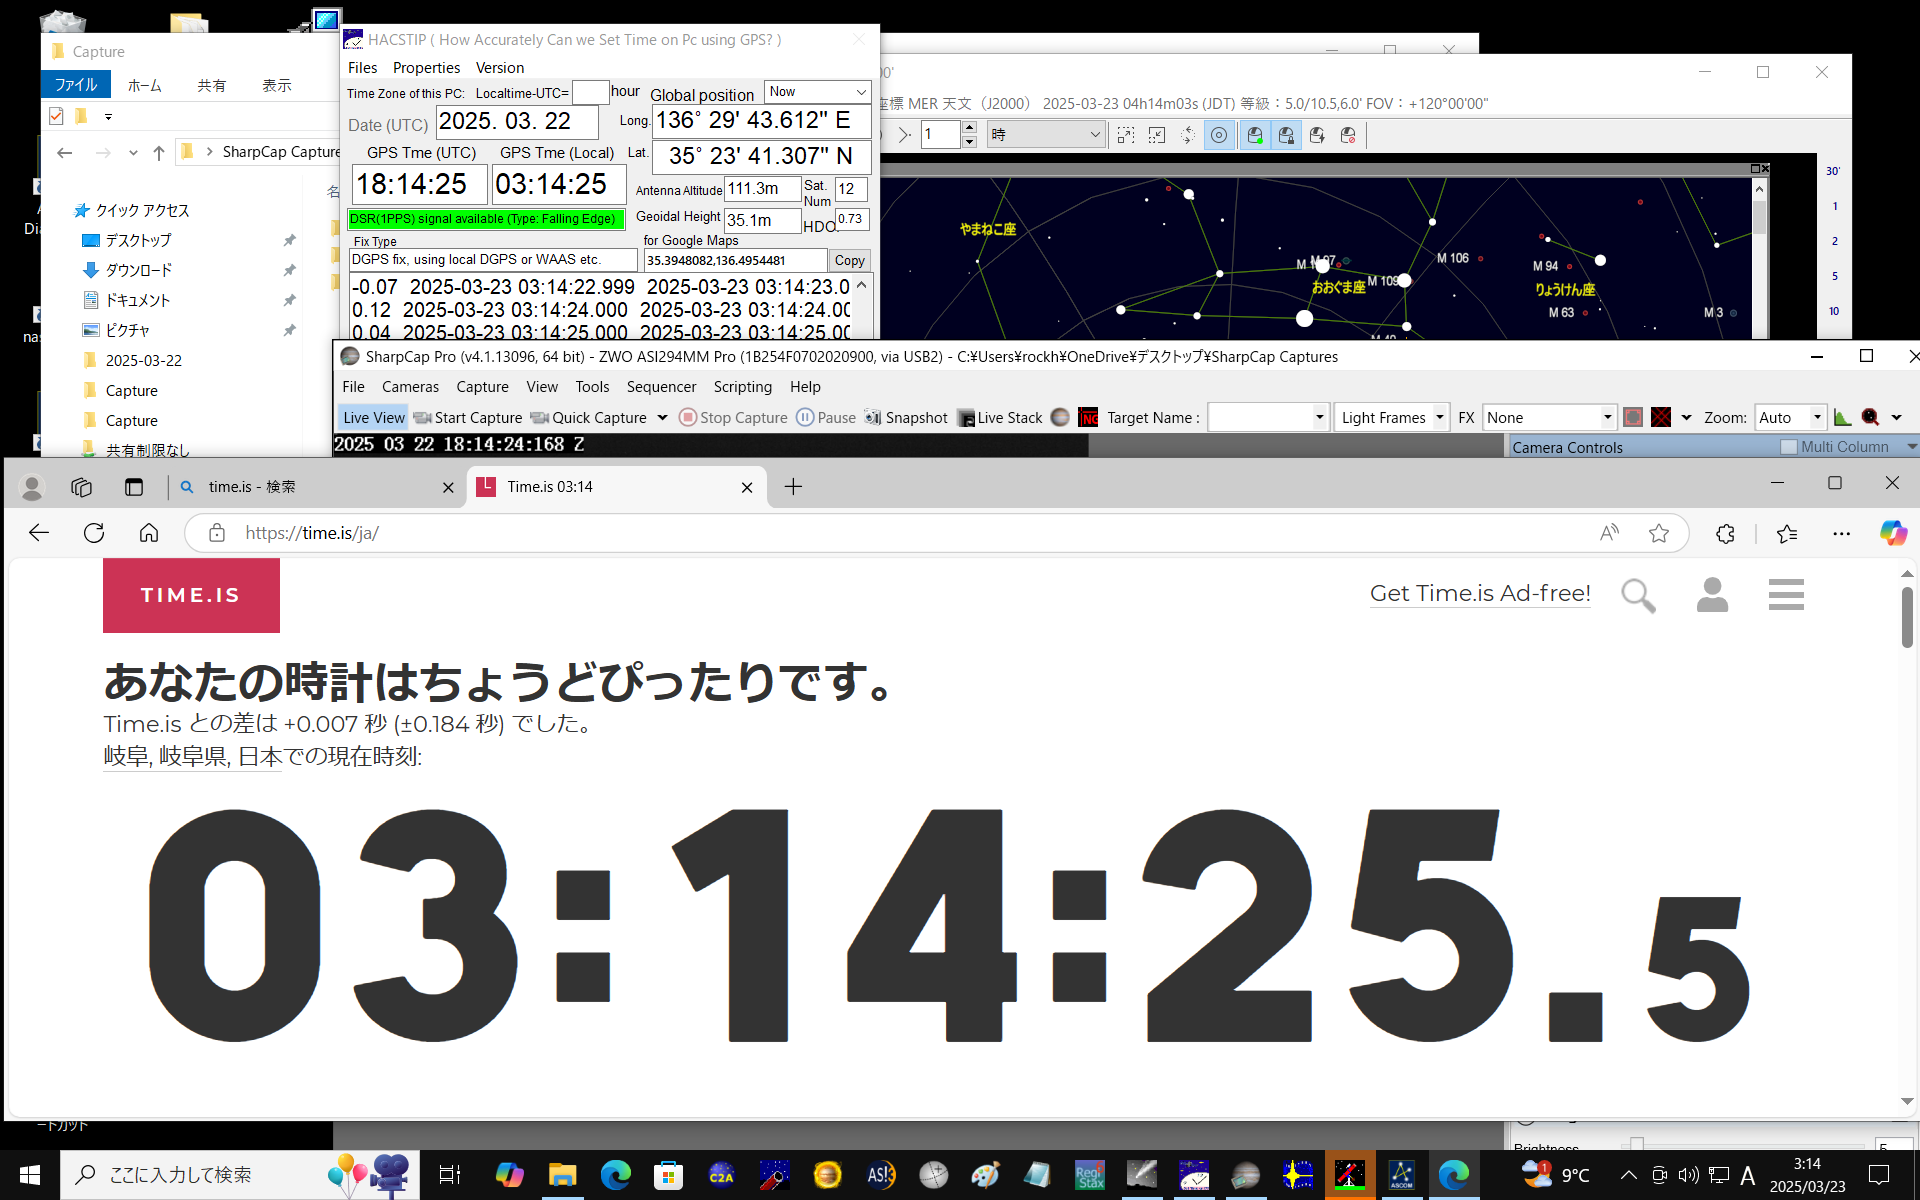Click the telescope locked icon in planetarium toolbar
1920x1200 pixels.
click(x=1286, y=135)
